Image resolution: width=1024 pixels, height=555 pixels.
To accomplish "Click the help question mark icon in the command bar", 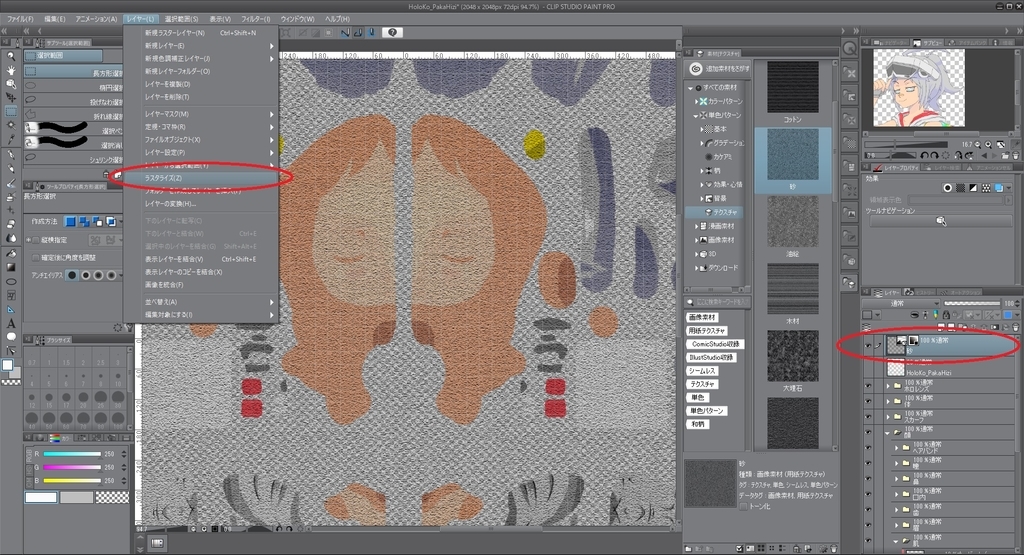I will tap(392, 32).
